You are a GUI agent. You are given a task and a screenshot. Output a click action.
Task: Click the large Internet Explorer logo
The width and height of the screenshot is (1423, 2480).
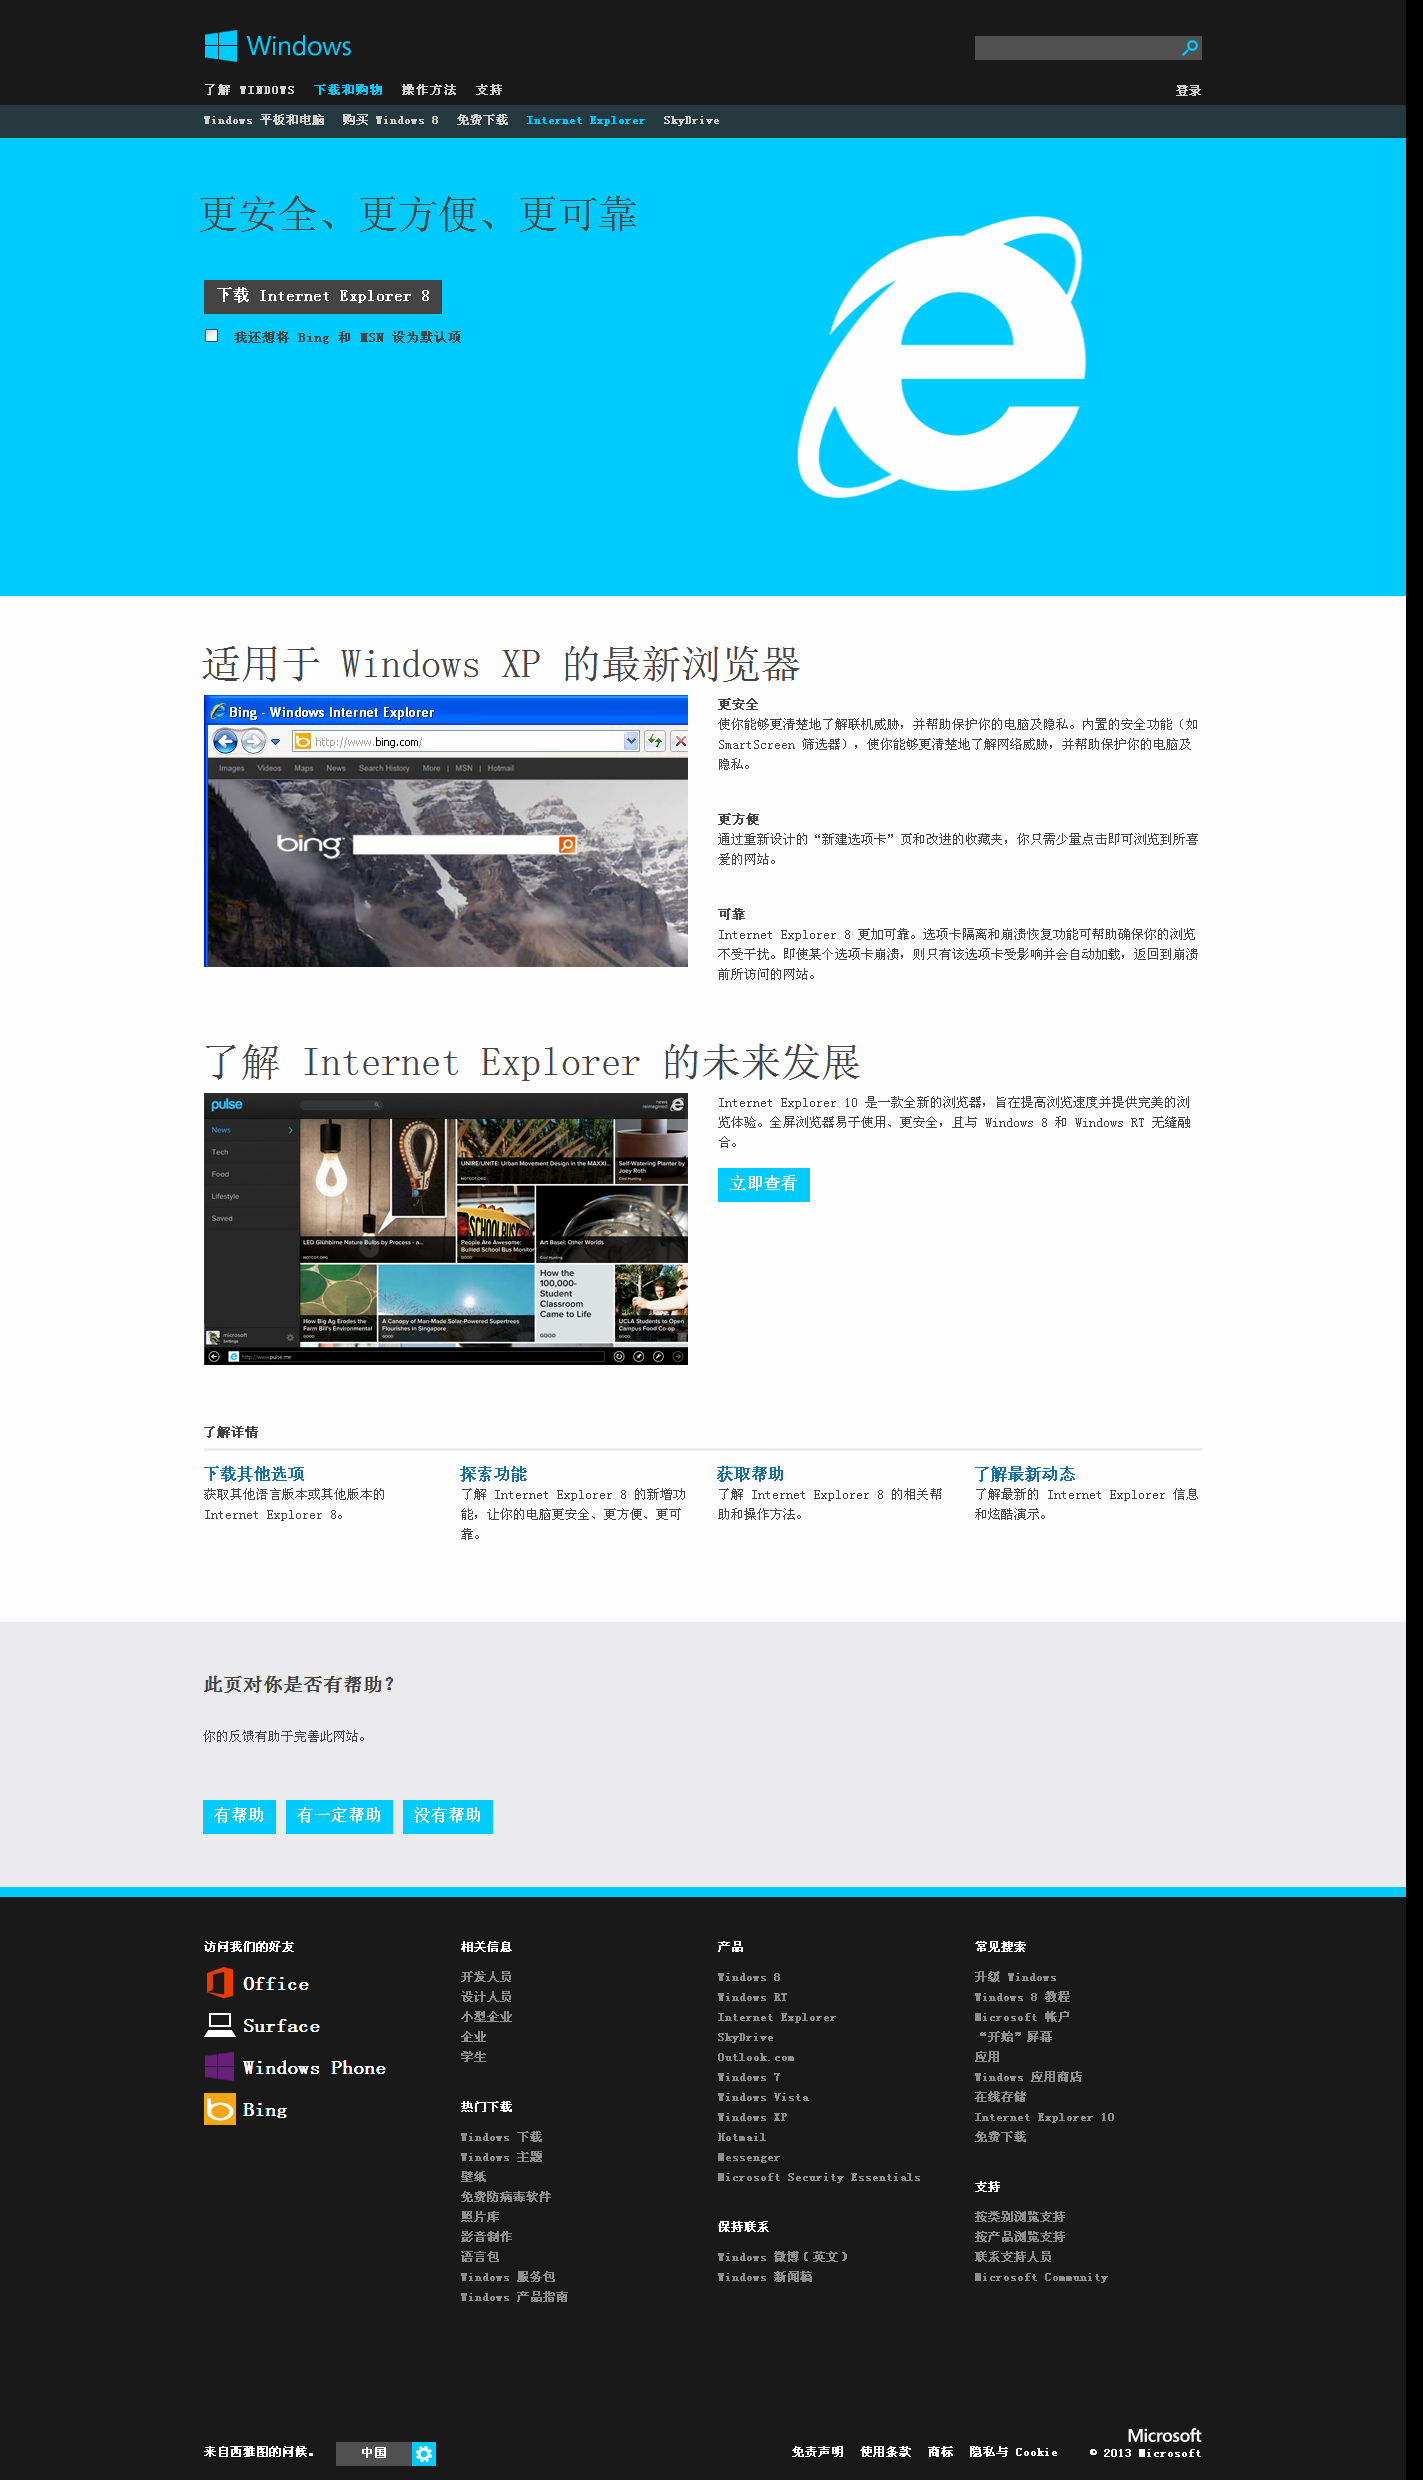pyautogui.click(x=942, y=358)
